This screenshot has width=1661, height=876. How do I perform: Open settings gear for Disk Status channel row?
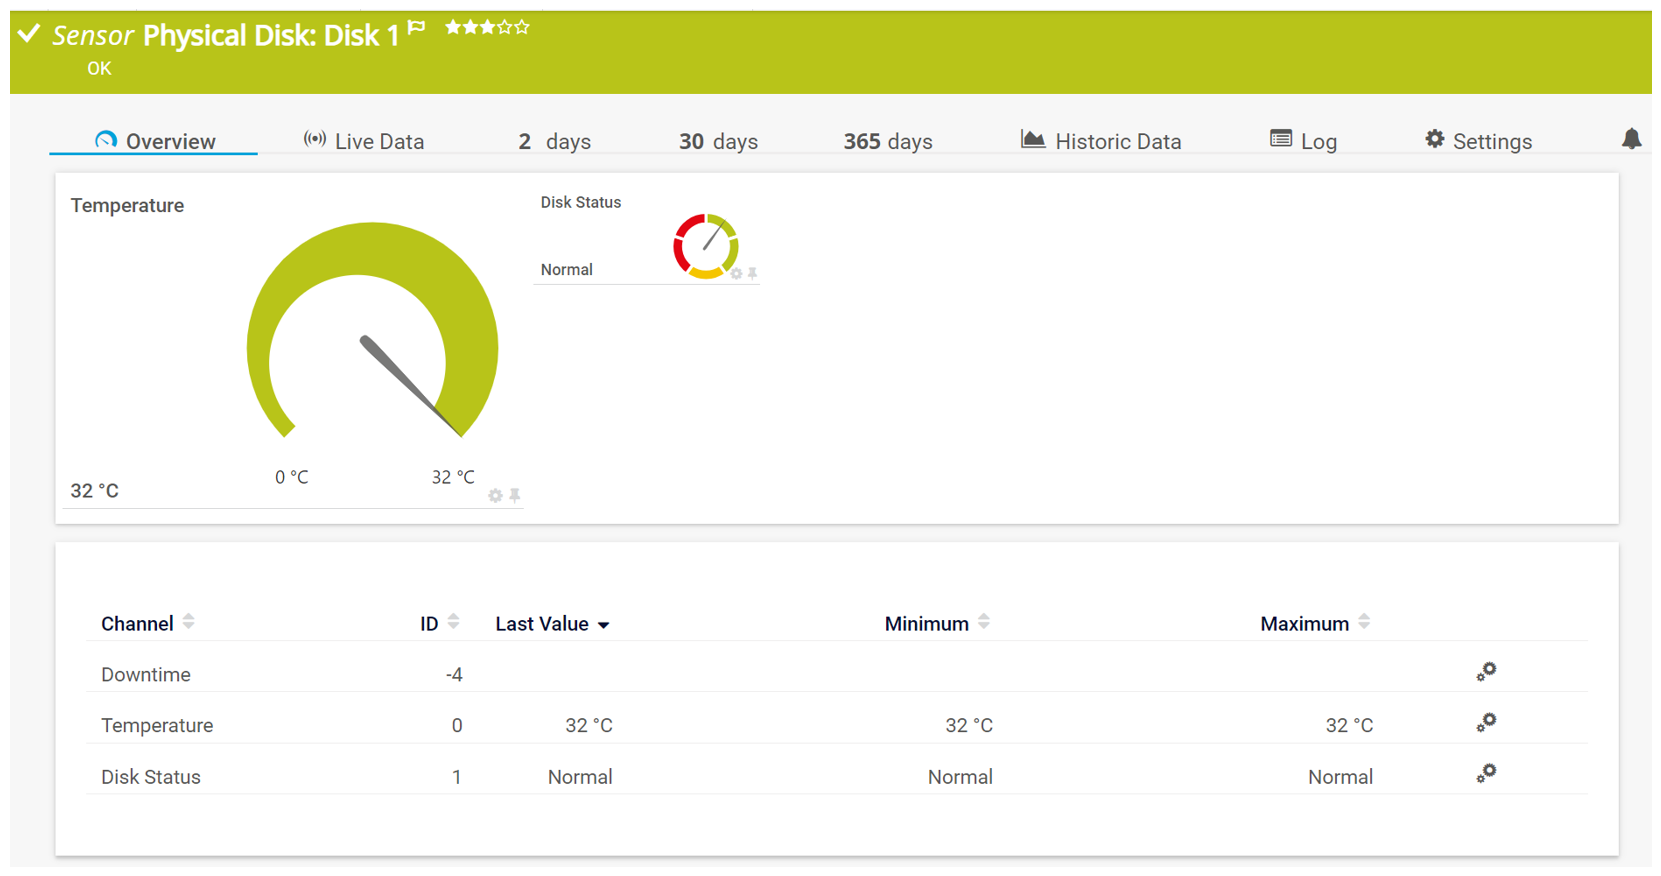pyautogui.click(x=1486, y=774)
